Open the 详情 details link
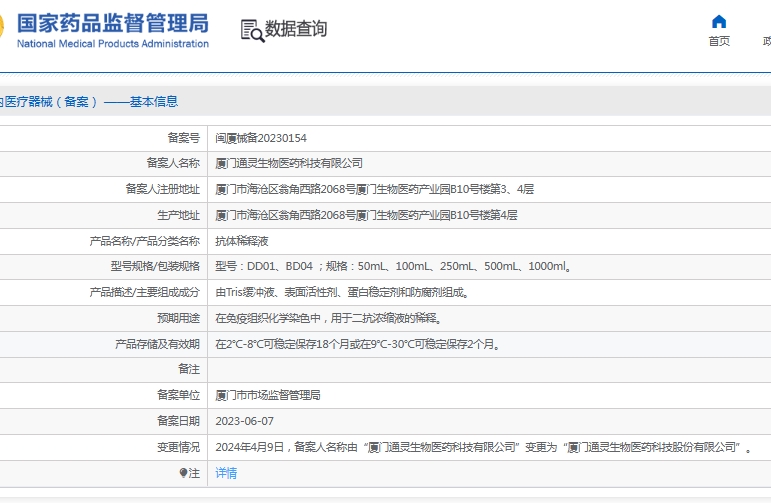This screenshot has height=503, width=771. click(x=226, y=473)
